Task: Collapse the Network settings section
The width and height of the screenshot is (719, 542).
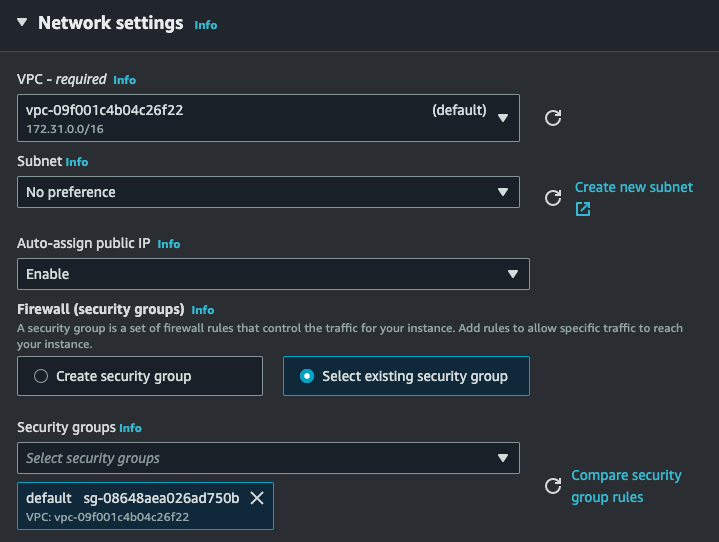Action: point(22,23)
